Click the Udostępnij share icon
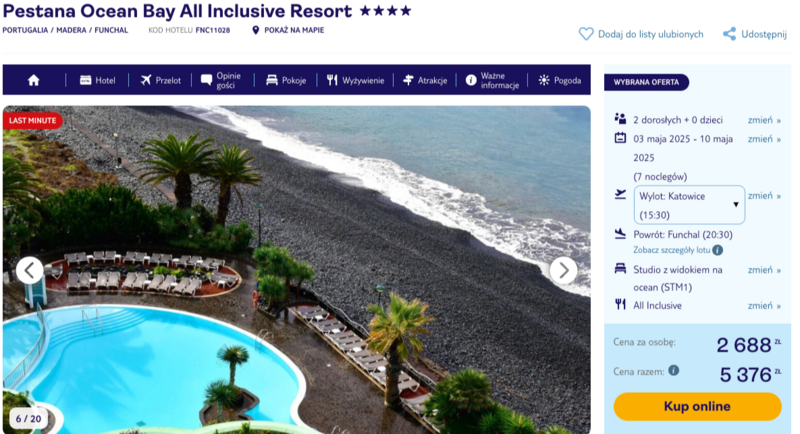The height and width of the screenshot is (434, 800). [x=729, y=34]
